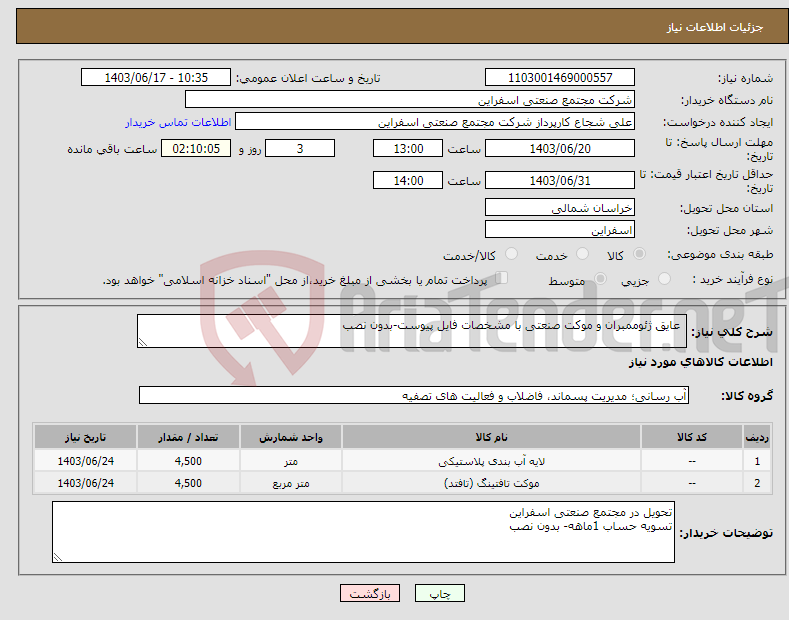
Task: Click the response deadline date 1403/06/20
Action: (x=560, y=148)
